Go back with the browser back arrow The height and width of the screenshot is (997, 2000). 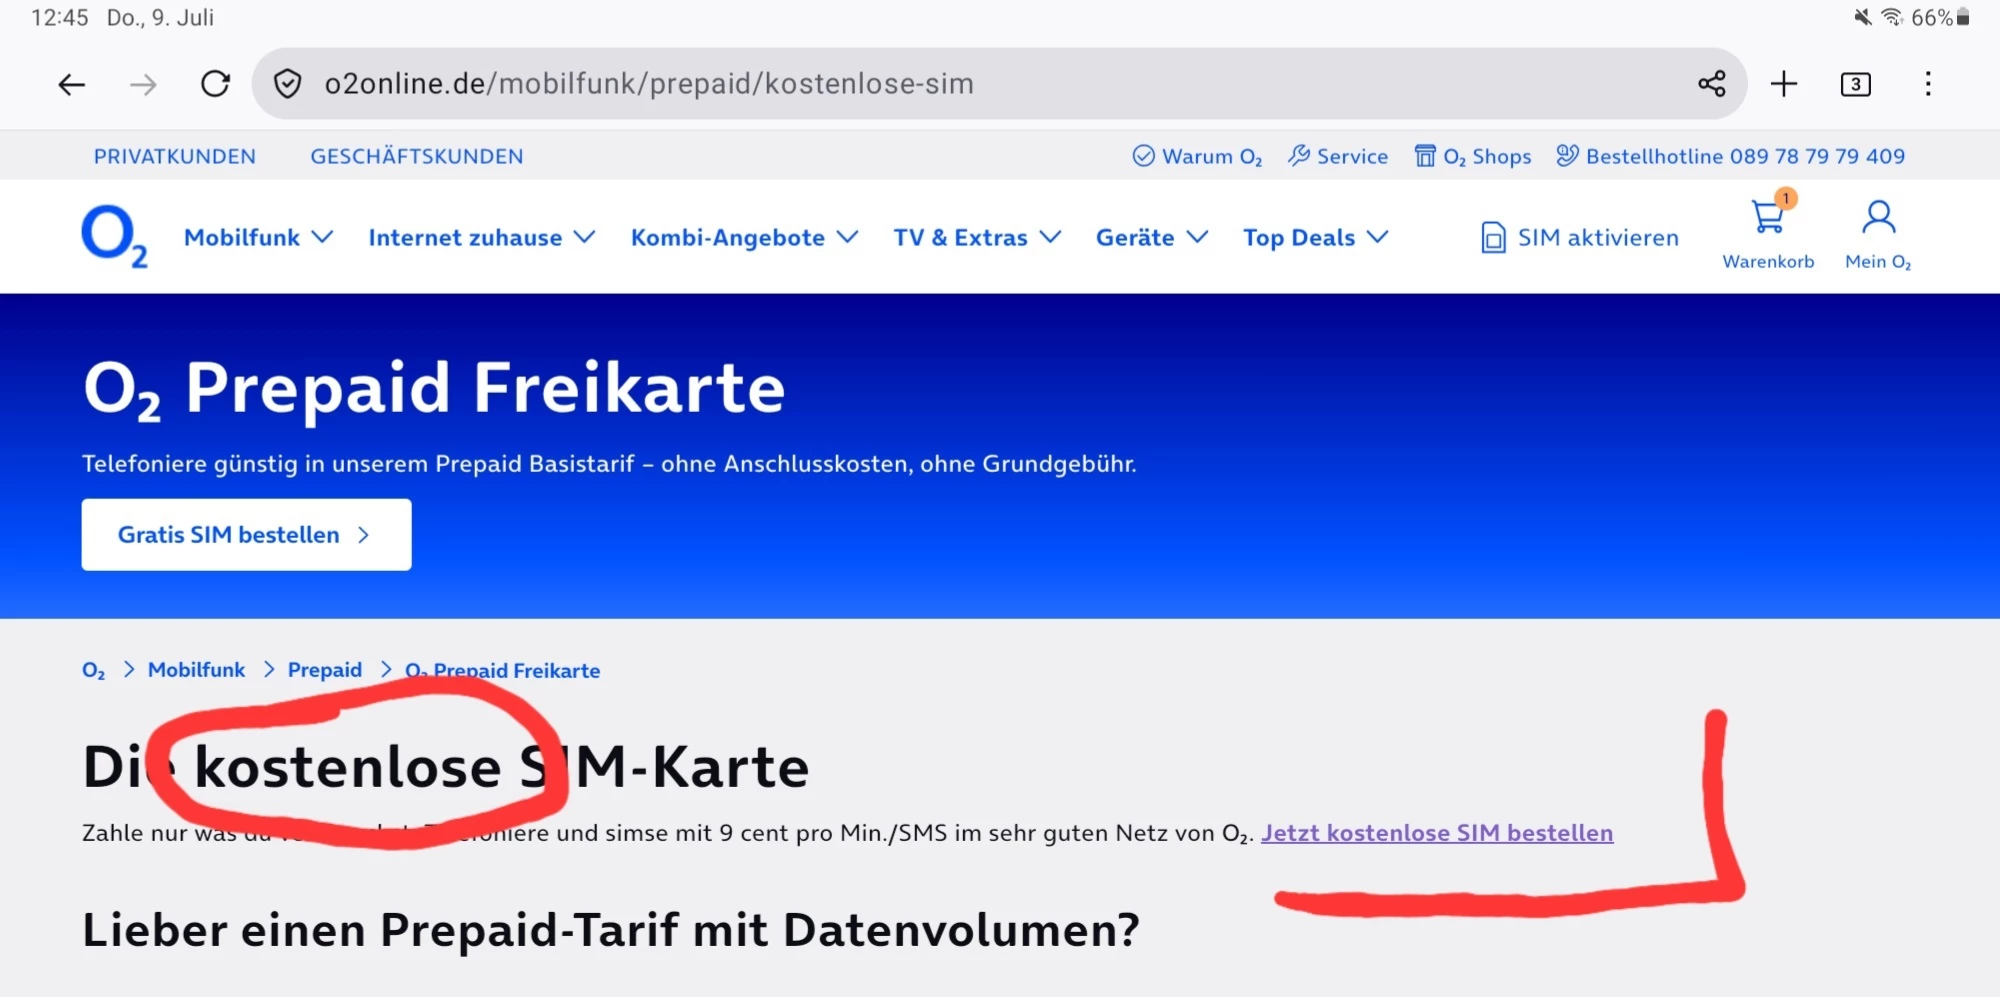(x=71, y=84)
